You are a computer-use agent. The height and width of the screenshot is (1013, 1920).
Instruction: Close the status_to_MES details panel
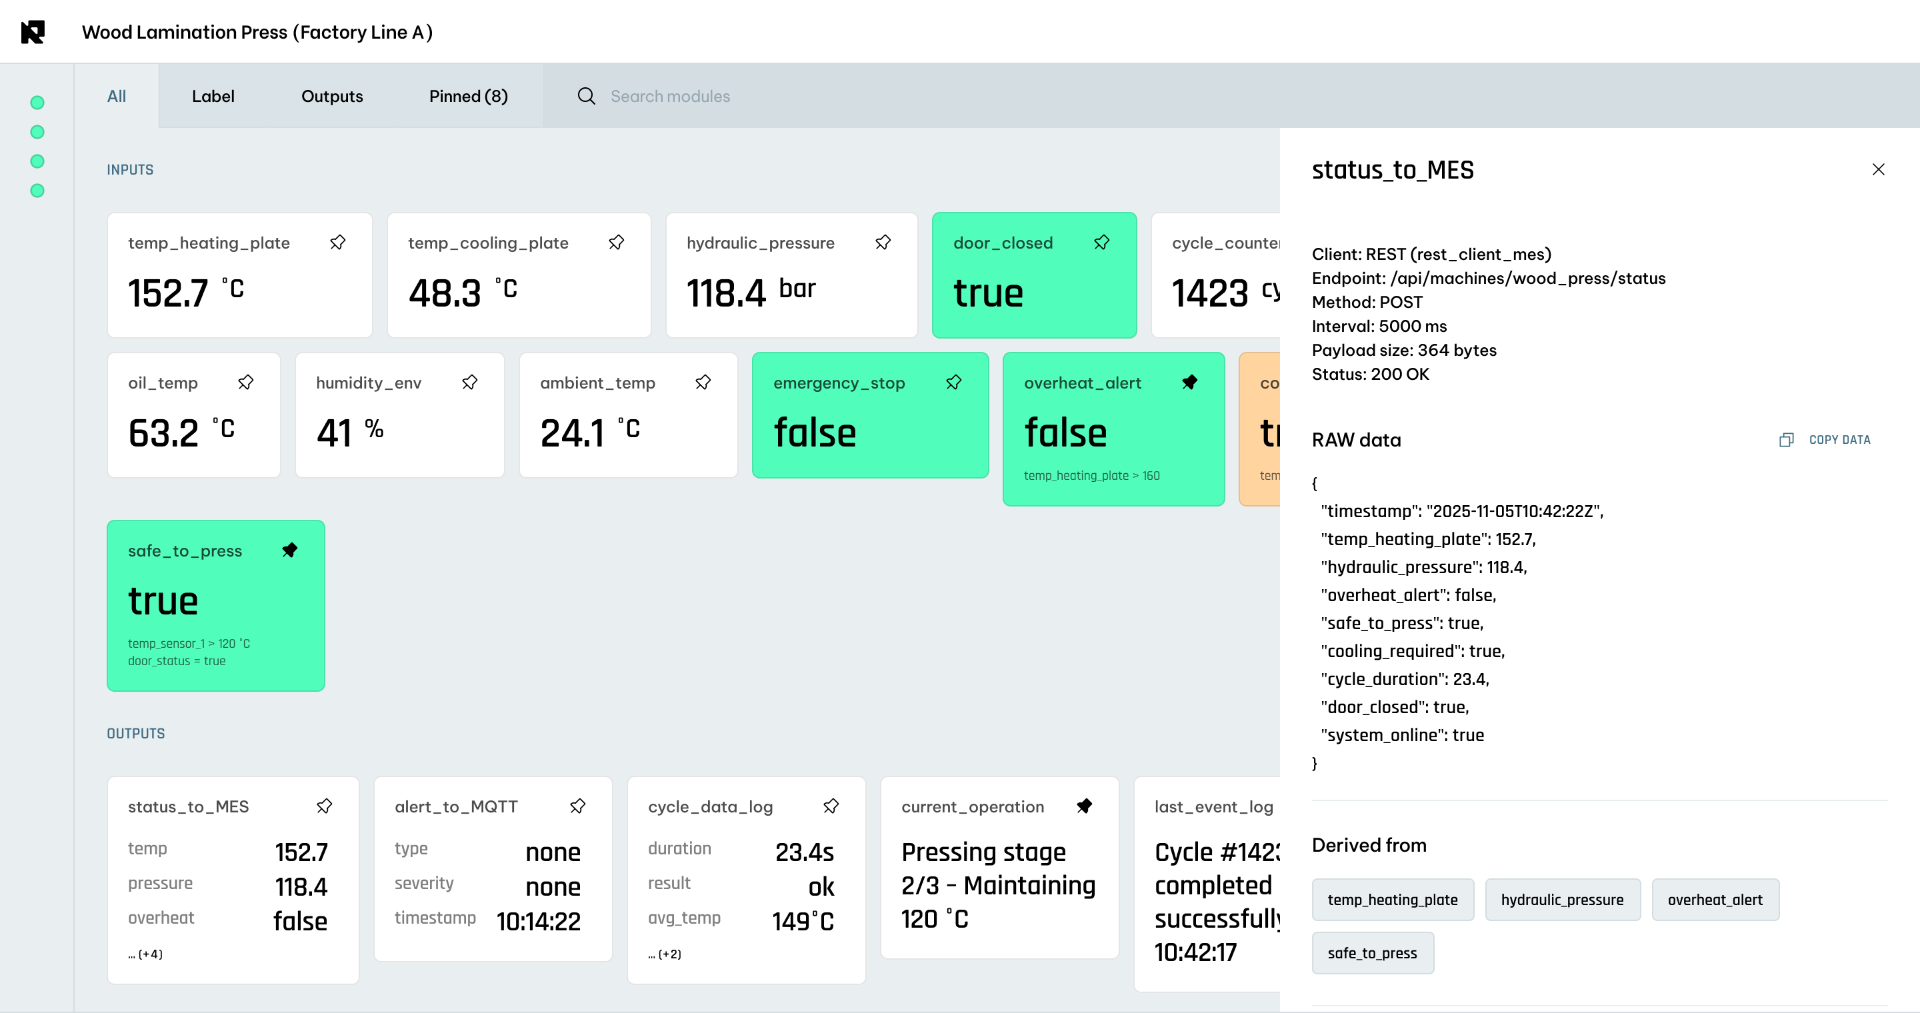tap(1878, 170)
